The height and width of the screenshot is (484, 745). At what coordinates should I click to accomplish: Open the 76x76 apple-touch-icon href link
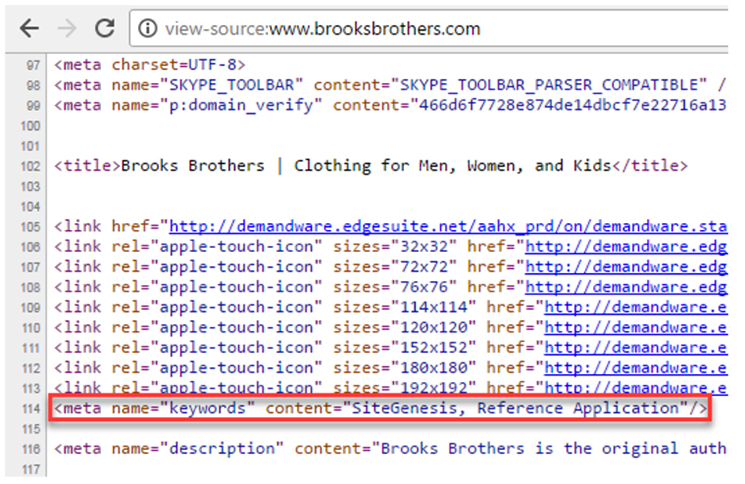click(626, 287)
